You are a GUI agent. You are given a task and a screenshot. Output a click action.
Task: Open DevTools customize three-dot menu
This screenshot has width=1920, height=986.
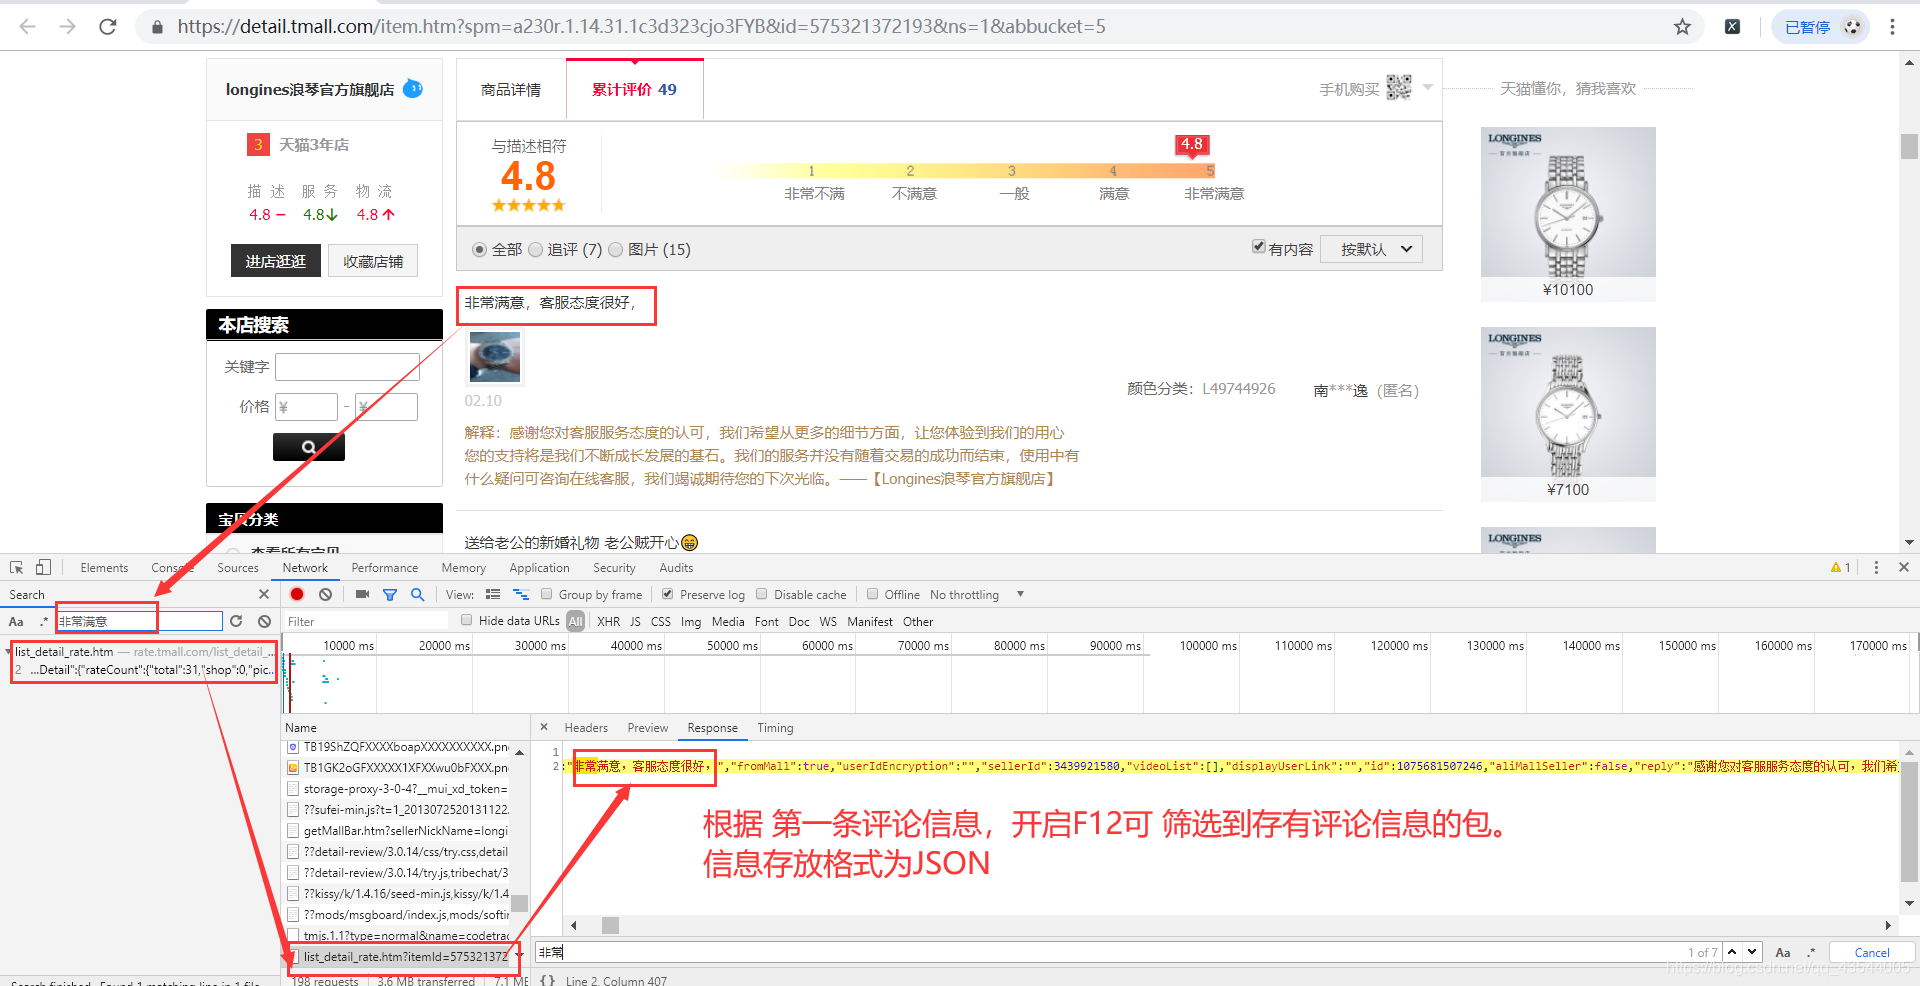coord(1876,567)
